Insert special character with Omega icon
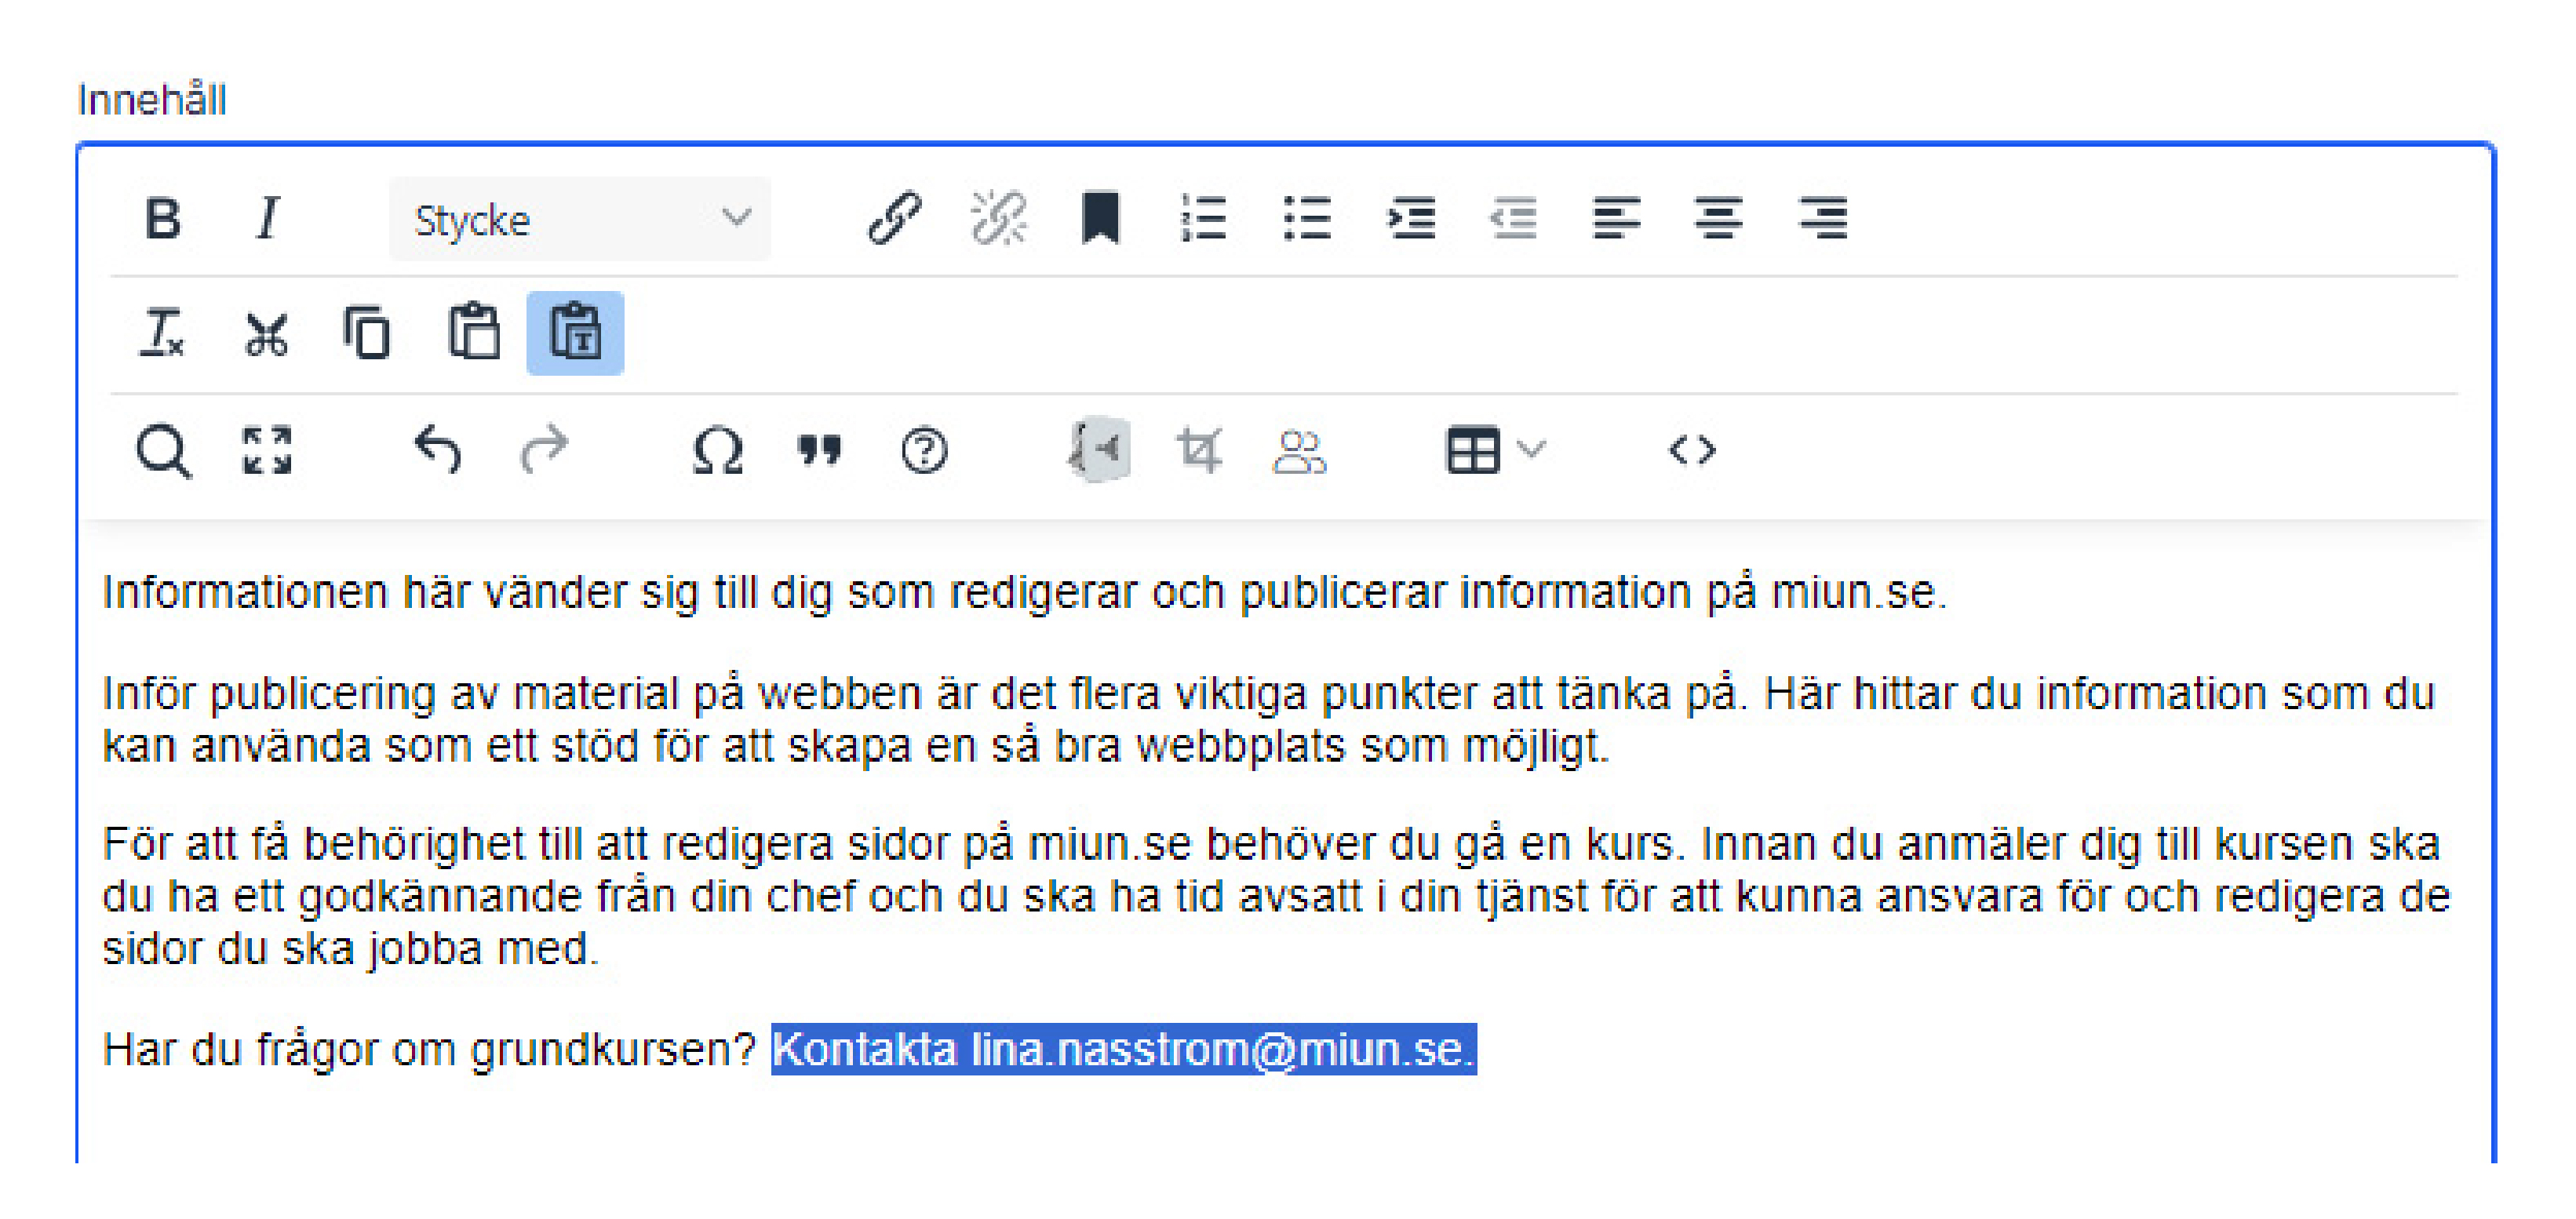Image resolution: width=2576 pixels, height=1219 pixels. (717, 450)
